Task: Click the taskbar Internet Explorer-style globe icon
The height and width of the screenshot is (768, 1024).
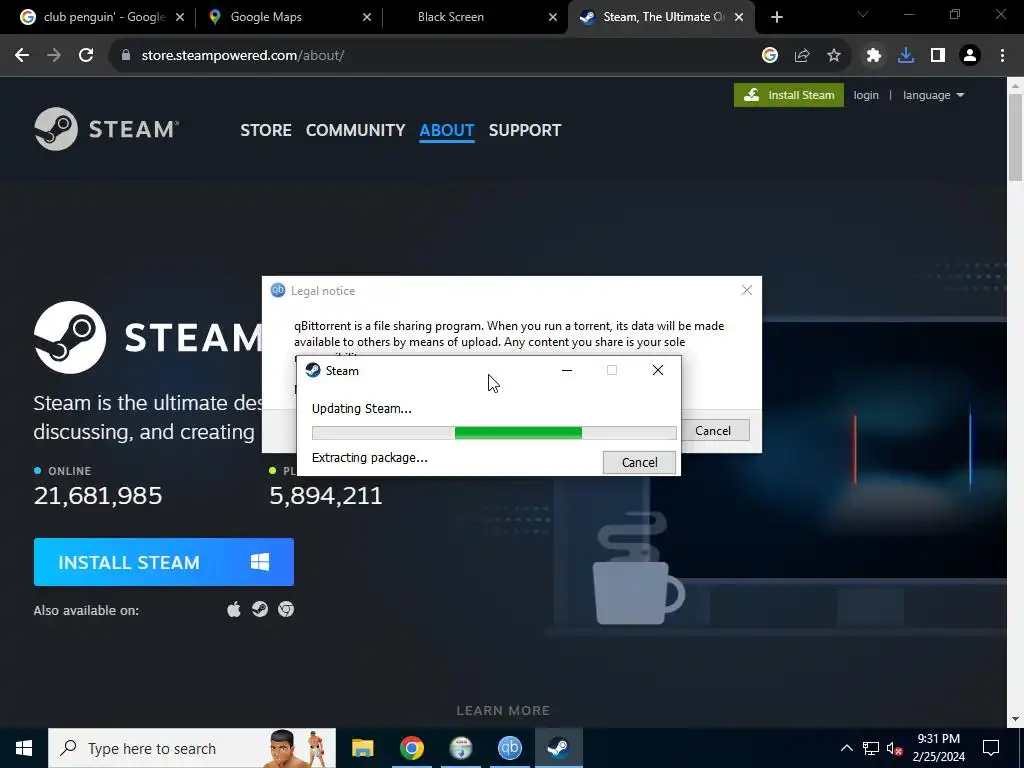Action: [x=460, y=748]
